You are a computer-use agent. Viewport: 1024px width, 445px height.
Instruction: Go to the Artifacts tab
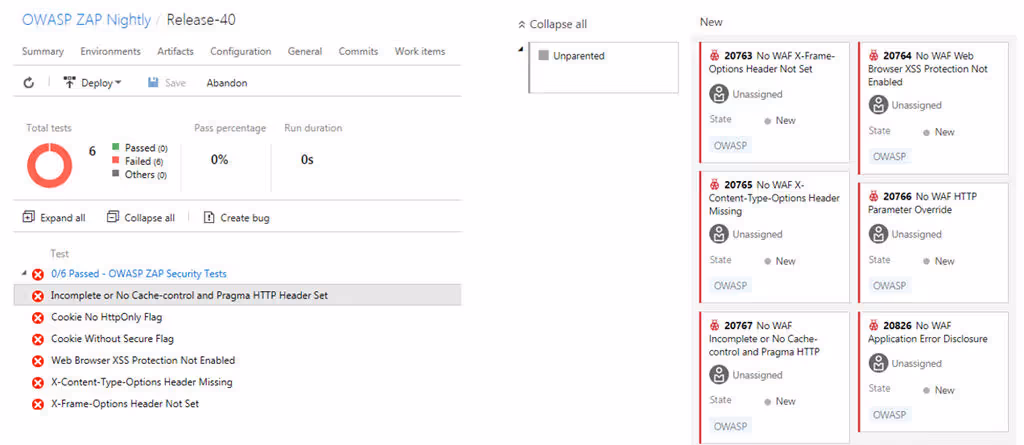coord(175,51)
